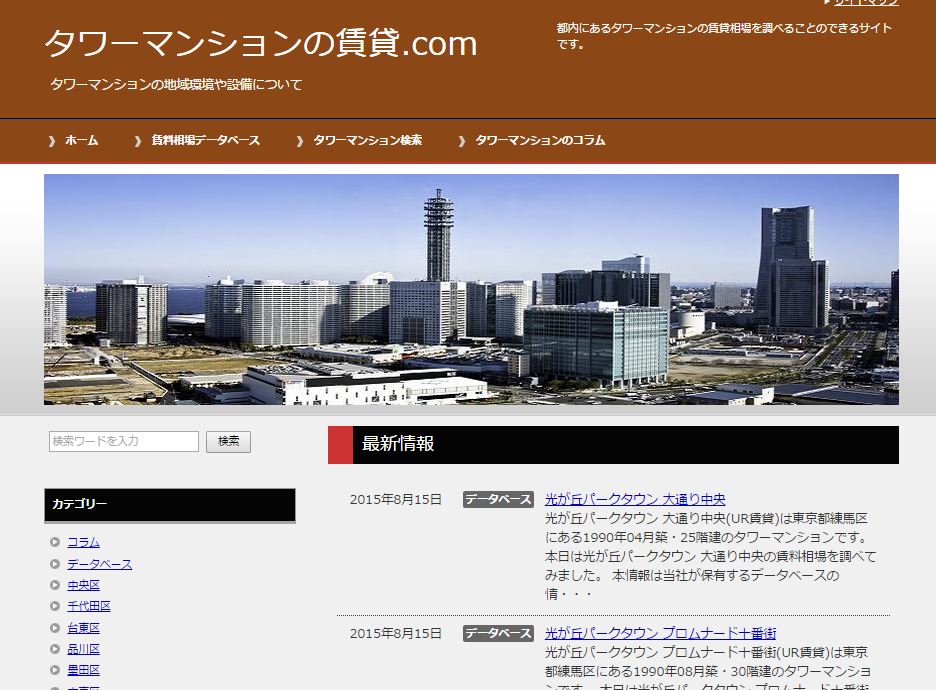936x690 pixels.
Task: Click the bullet icon next to データベース category
Action: (x=55, y=563)
